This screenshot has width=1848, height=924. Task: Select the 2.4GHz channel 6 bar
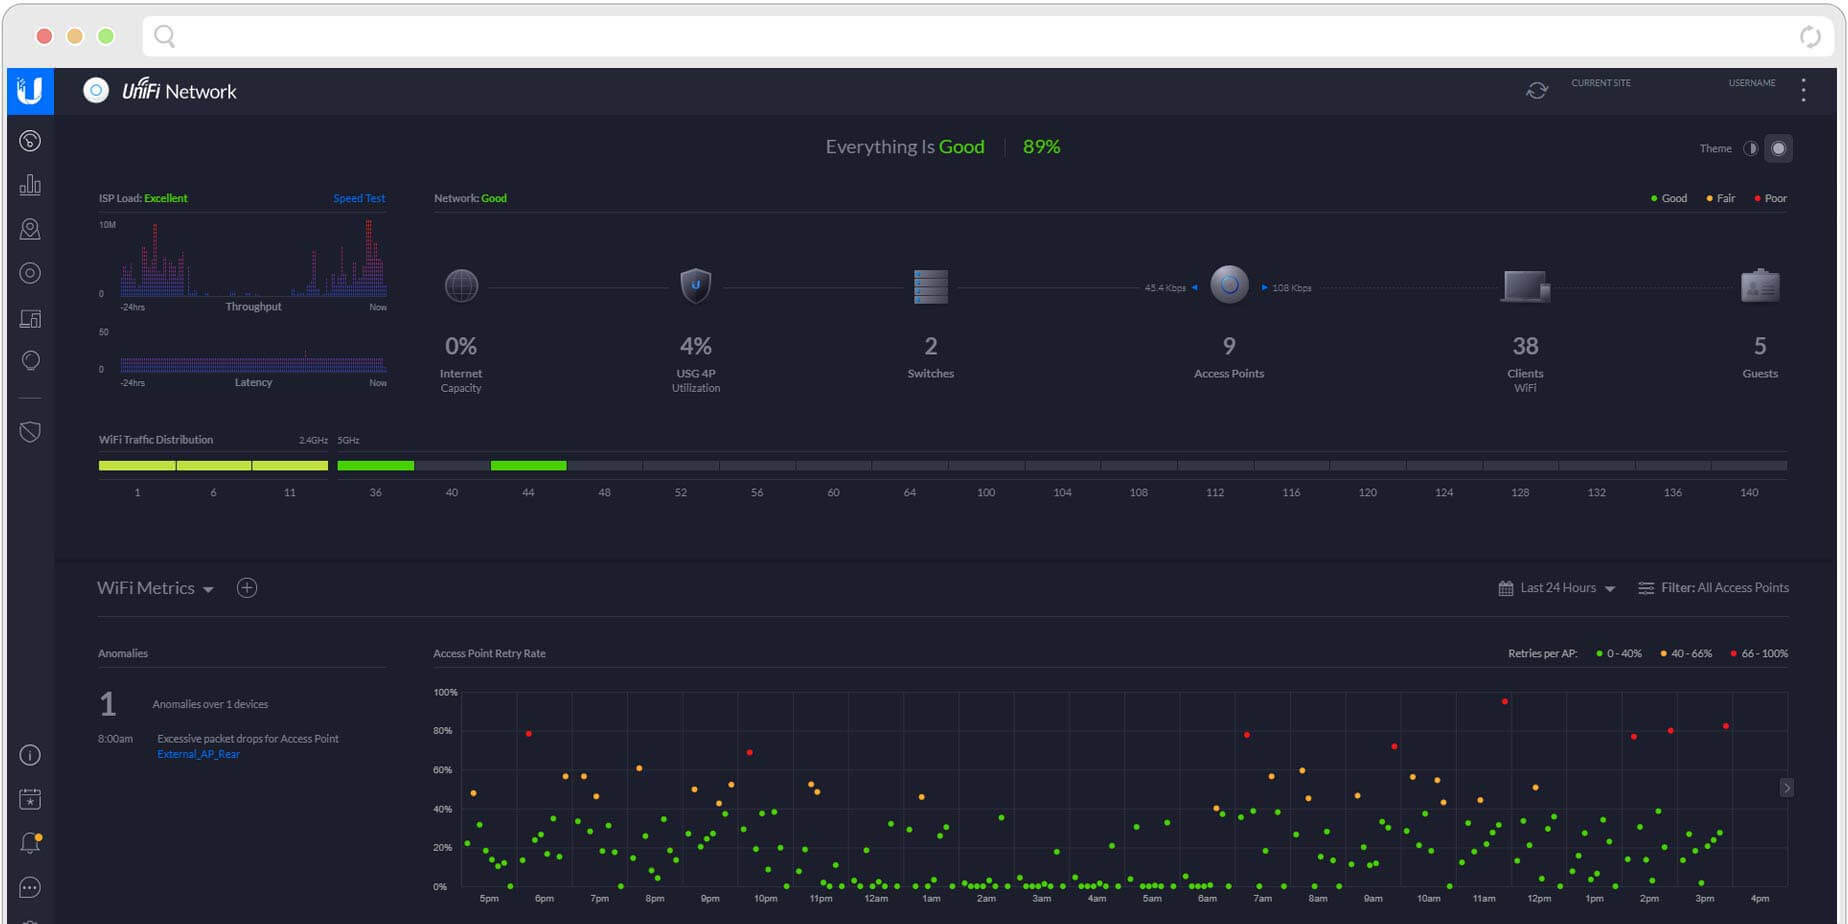tap(213, 466)
